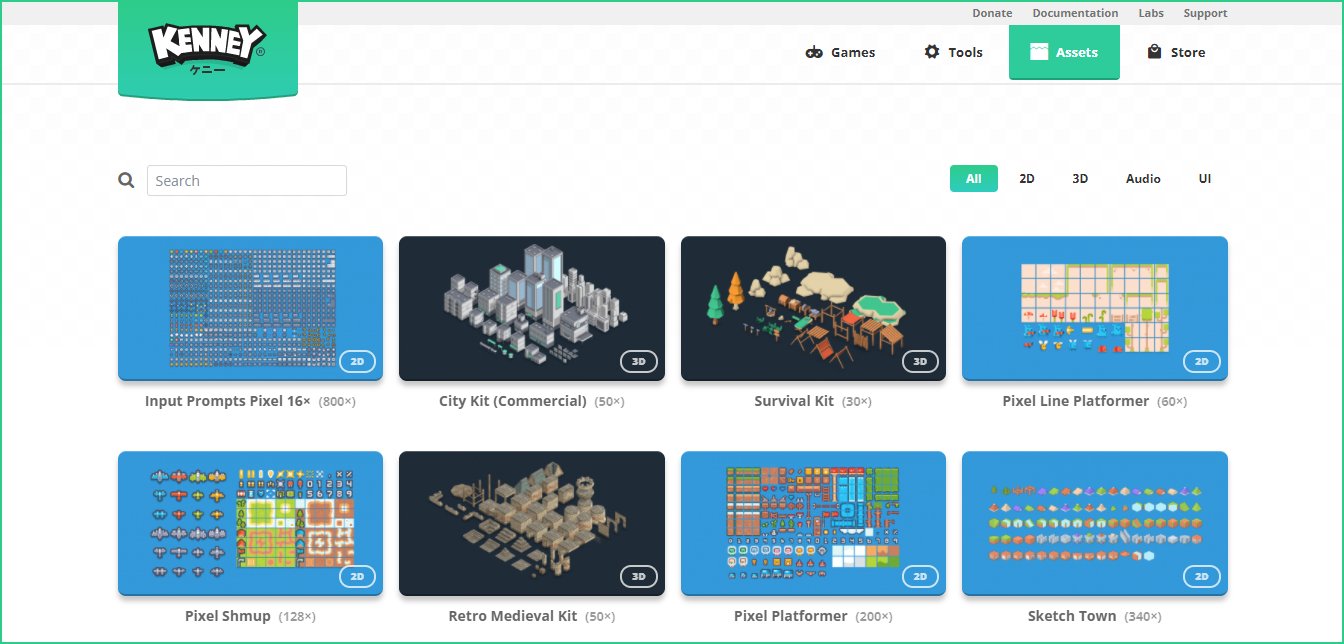The width and height of the screenshot is (1344, 644).
Task: Filter assets by 2D
Action: (x=1027, y=179)
